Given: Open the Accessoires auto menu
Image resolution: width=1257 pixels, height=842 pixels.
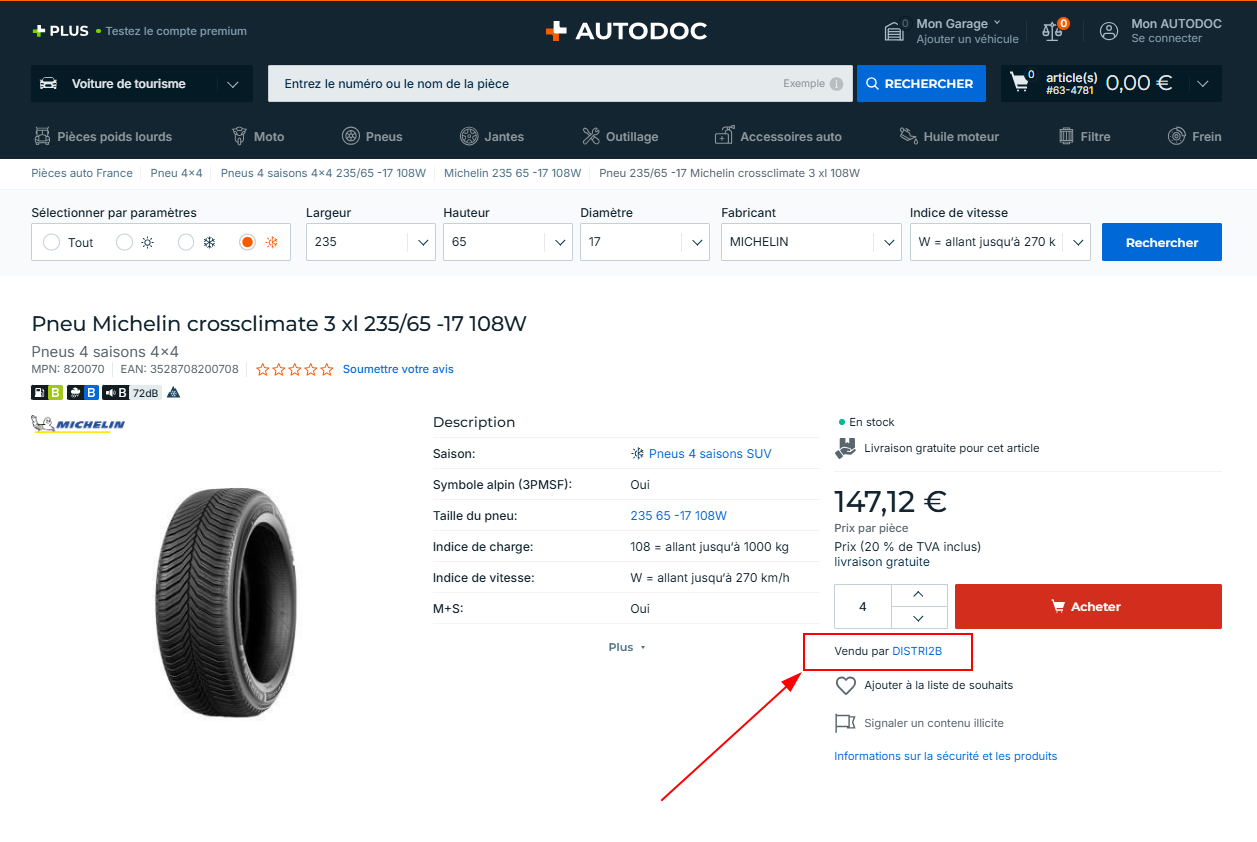Looking at the screenshot, I should click(779, 136).
